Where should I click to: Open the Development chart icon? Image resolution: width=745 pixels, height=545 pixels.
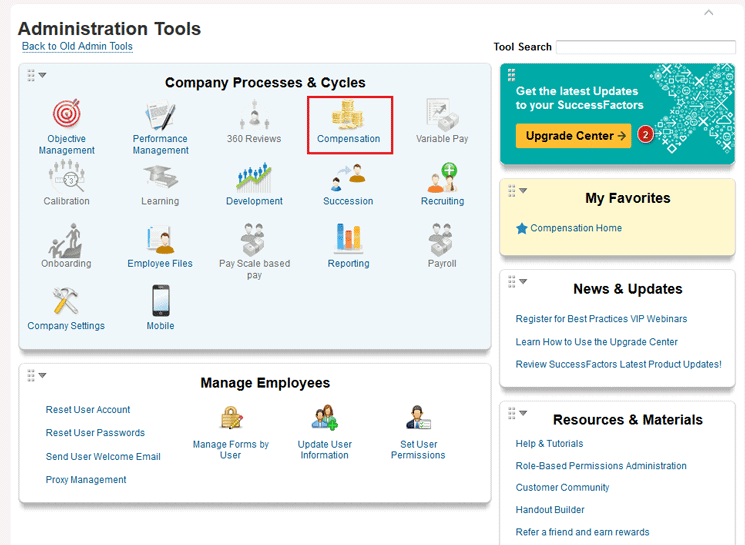pyautogui.click(x=254, y=178)
